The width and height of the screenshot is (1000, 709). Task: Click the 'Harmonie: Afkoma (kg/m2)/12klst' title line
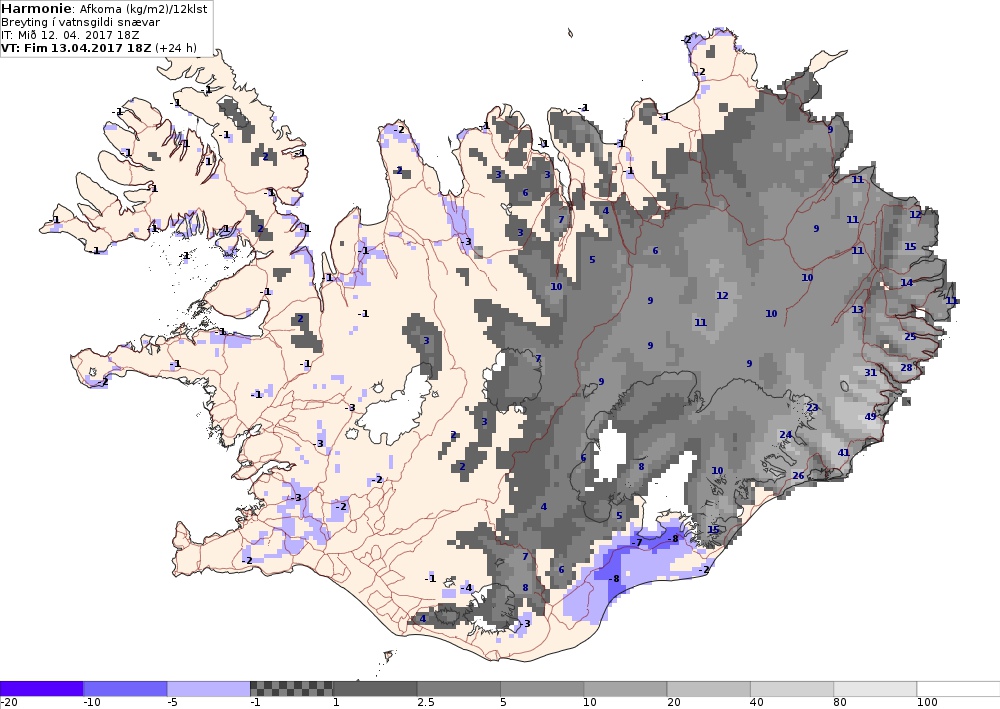click(x=104, y=9)
